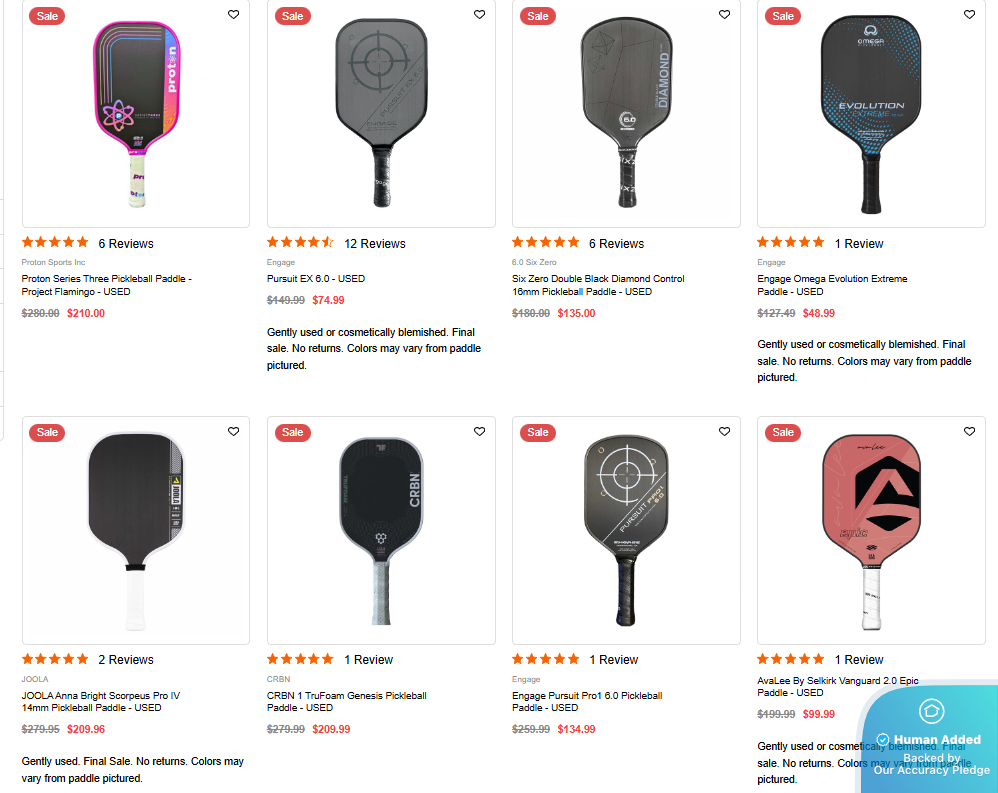
Task: Open Pursuit EX 6.0 - USED title link
Action: click(x=316, y=279)
